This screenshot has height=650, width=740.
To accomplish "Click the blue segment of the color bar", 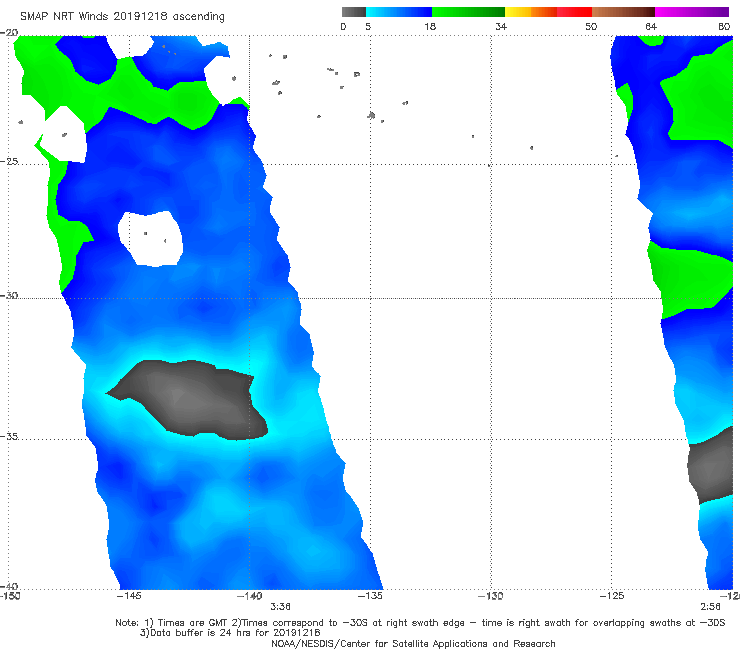I will (399, 12).
